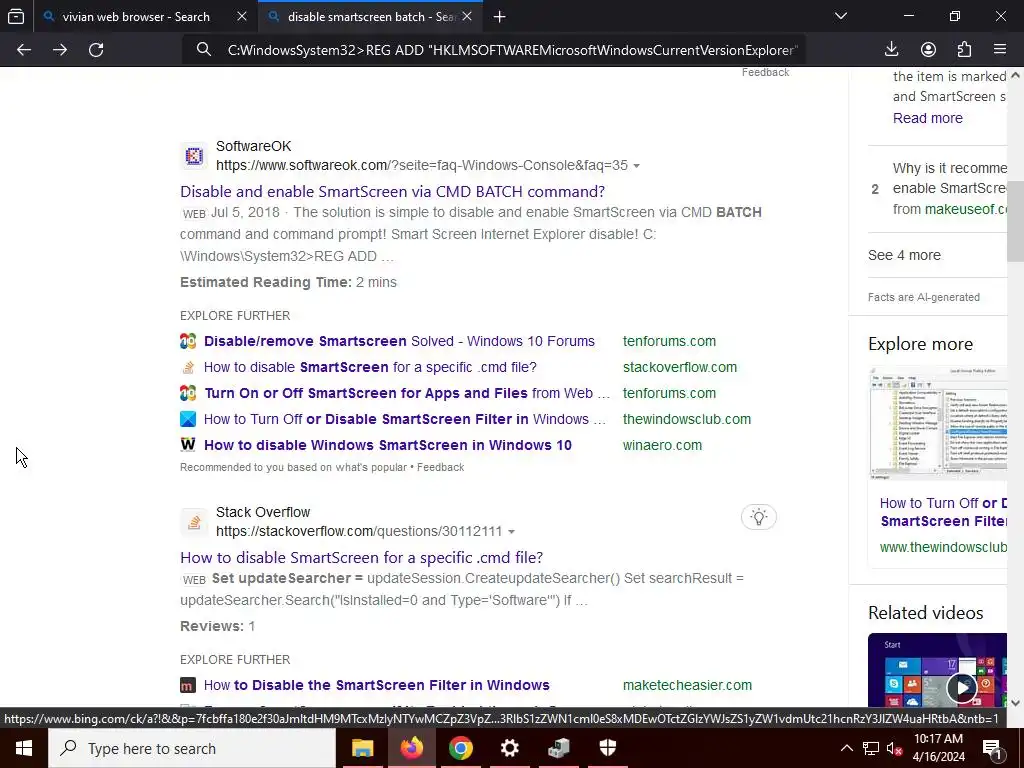This screenshot has width=1024, height=768.
Task: Click the maketecheasier.com domain text
Action: (687, 685)
